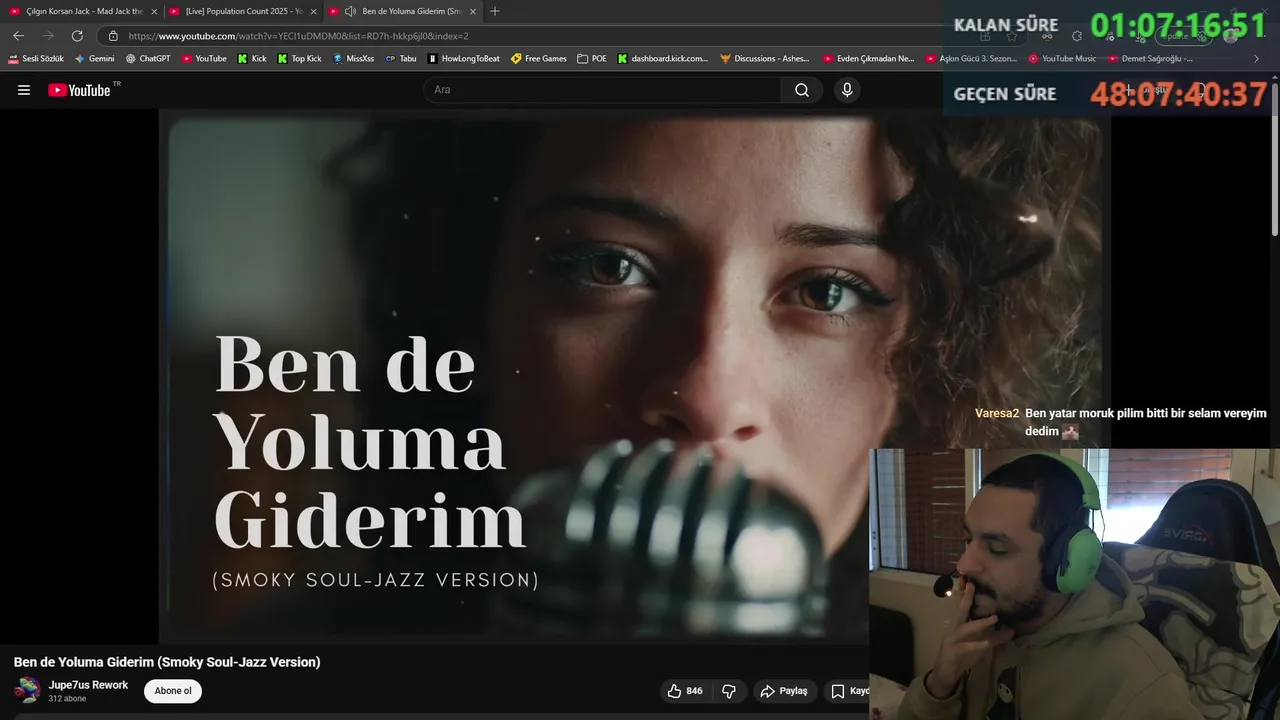Click the YouTube logo to go home
1280x720 pixels.
pos(80,90)
